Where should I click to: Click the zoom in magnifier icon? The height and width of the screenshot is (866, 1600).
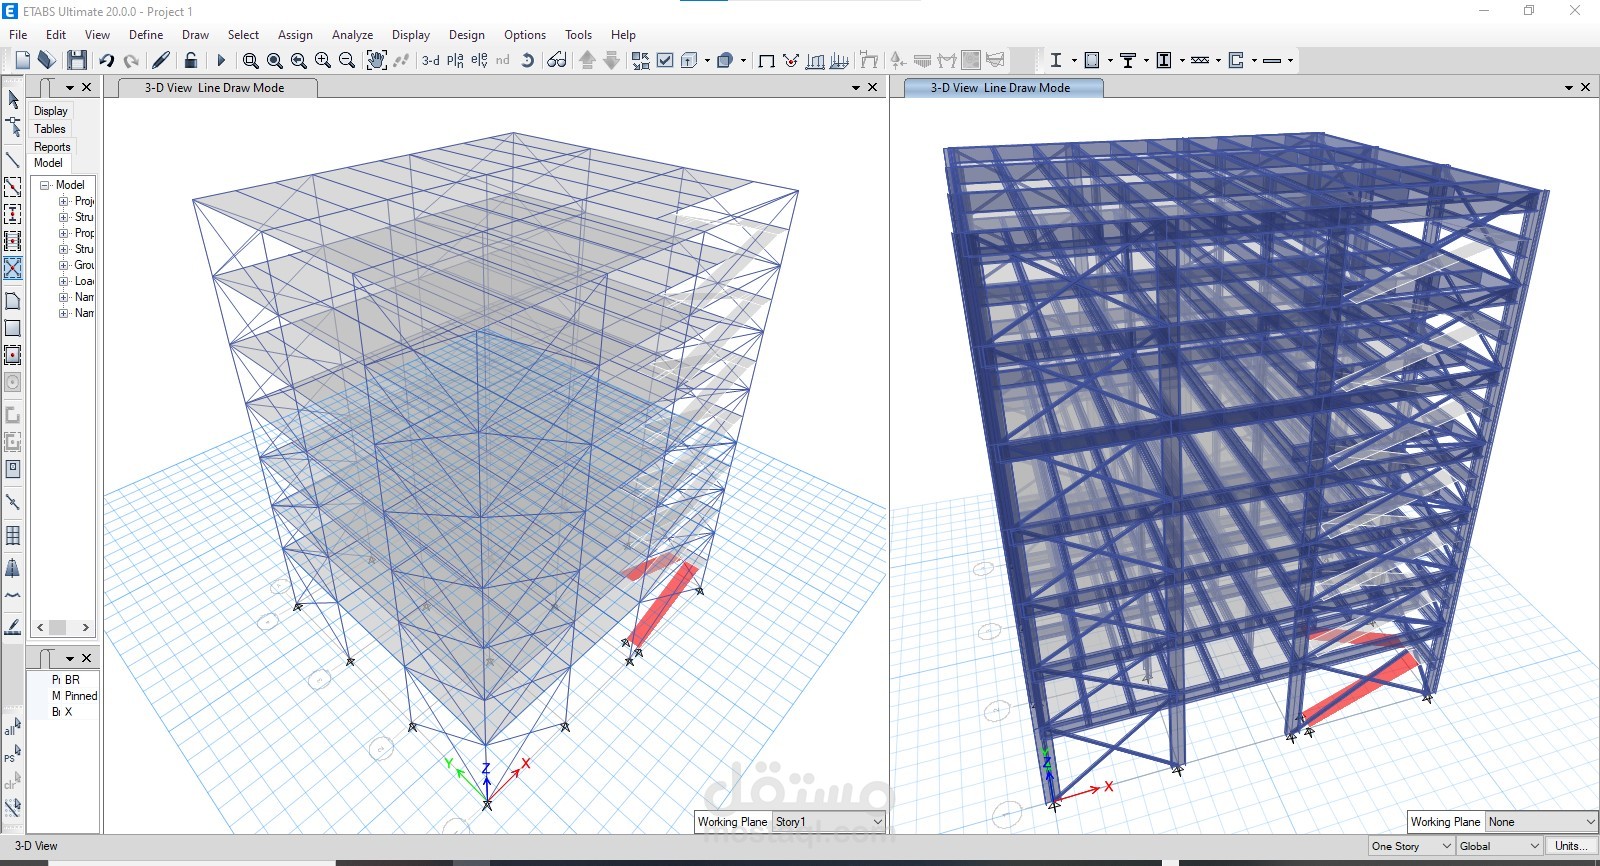[x=323, y=61]
